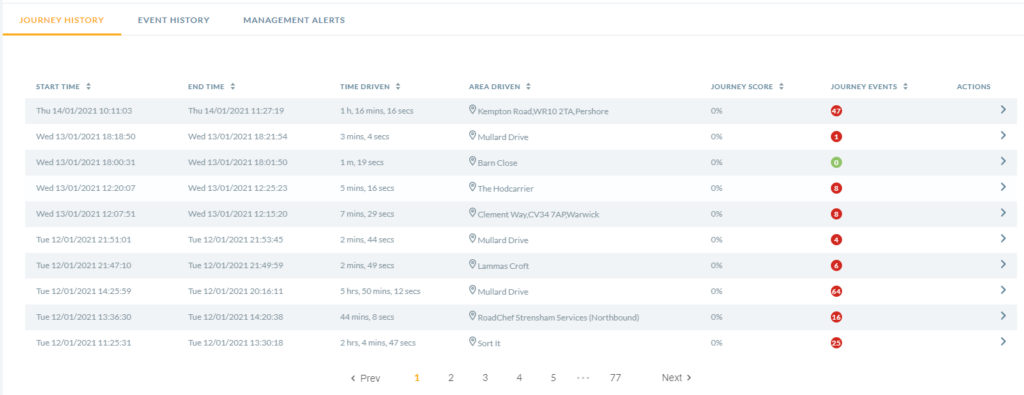
Task: Go to Next page of journeys
Action: click(676, 378)
